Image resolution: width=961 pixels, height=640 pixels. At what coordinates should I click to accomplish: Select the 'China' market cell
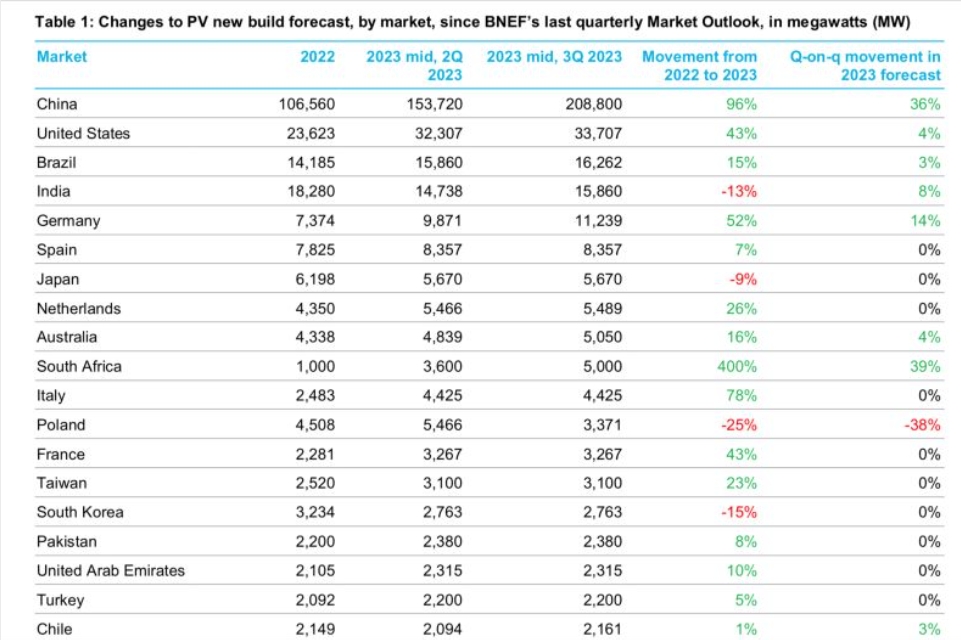click(x=57, y=104)
